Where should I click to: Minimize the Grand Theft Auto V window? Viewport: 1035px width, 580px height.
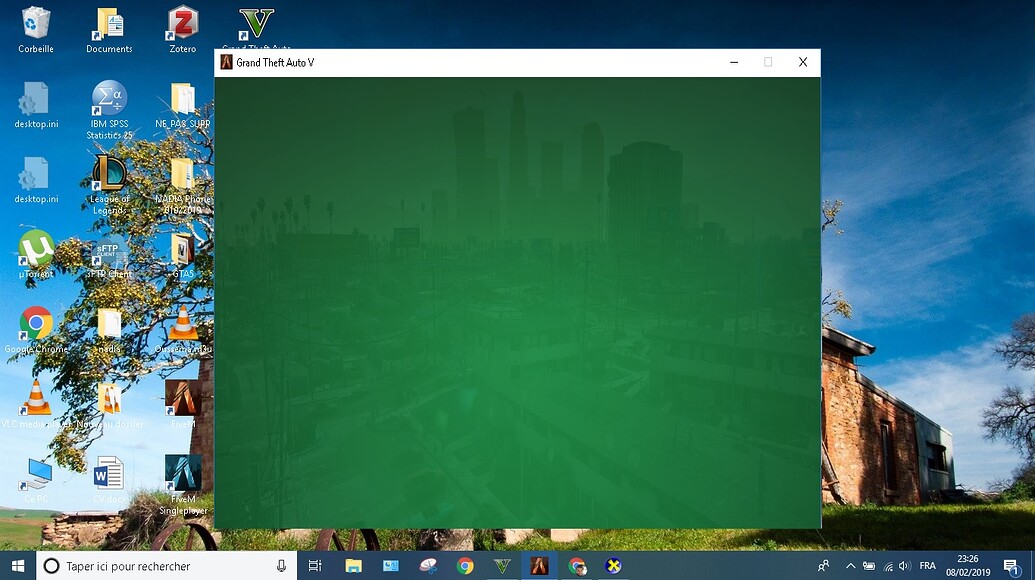tap(734, 62)
